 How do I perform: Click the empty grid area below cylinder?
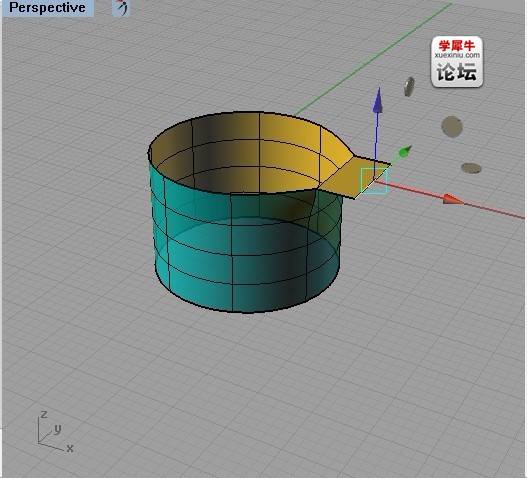[x=255, y=387]
